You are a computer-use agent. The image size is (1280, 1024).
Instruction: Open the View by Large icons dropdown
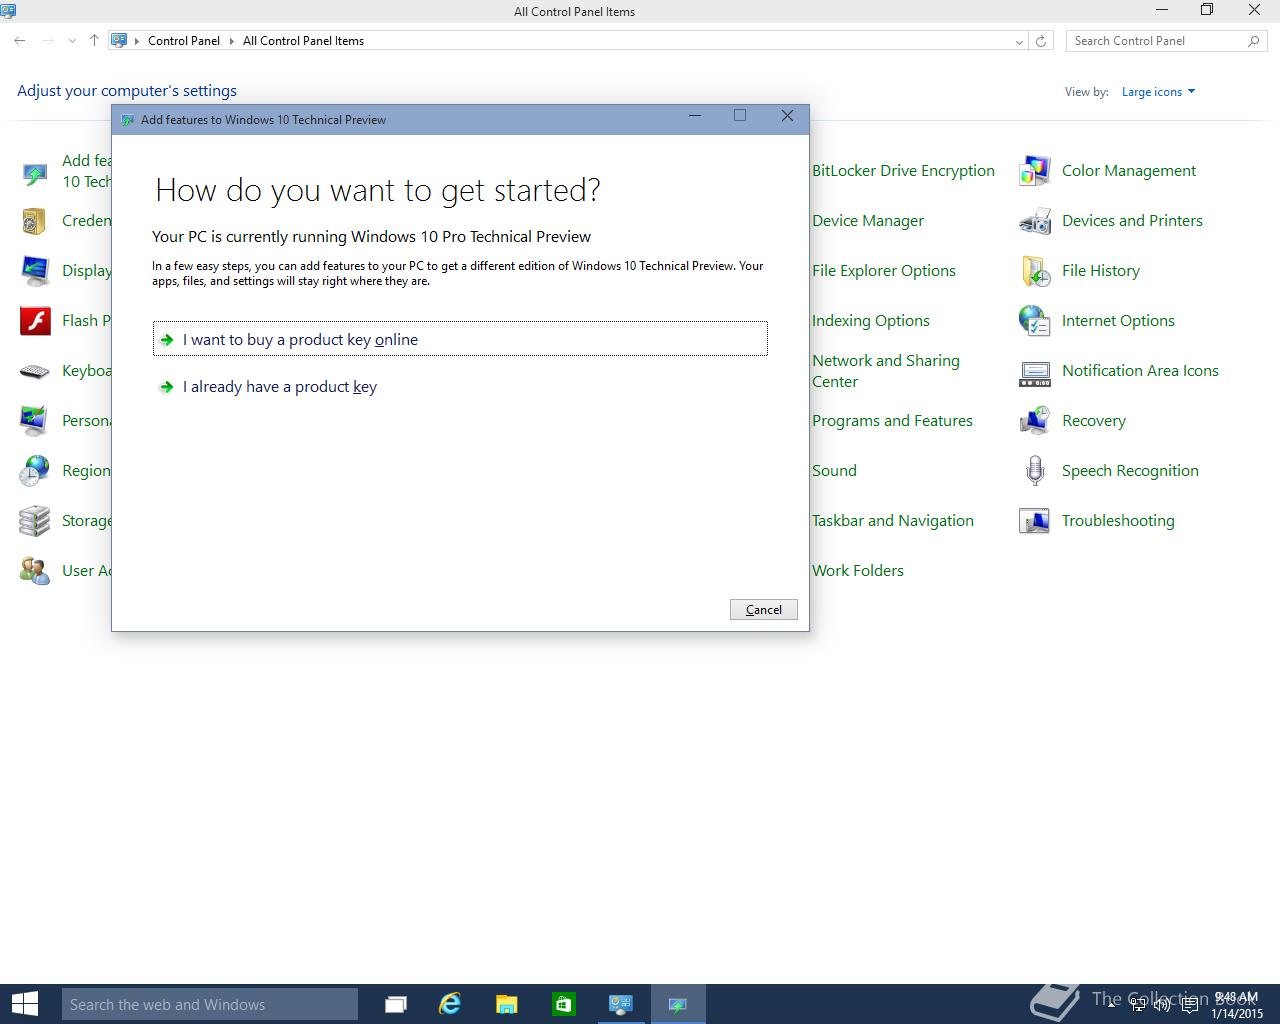point(1158,92)
